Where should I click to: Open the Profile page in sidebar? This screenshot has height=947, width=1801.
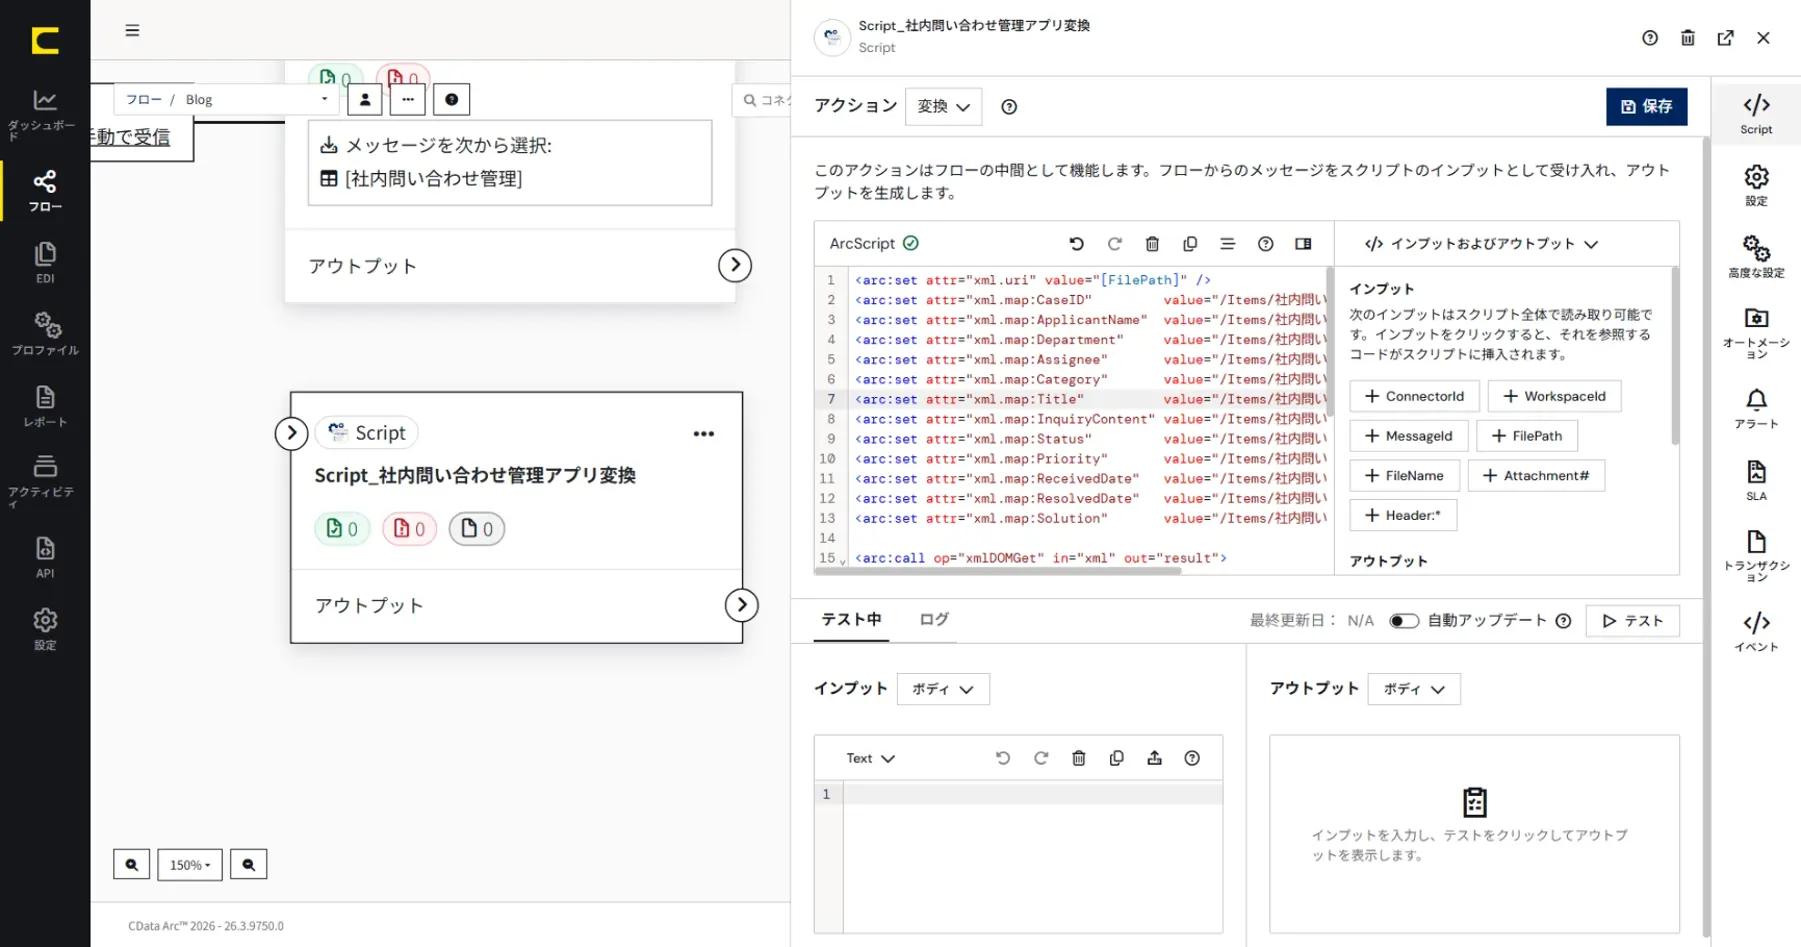(45, 334)
